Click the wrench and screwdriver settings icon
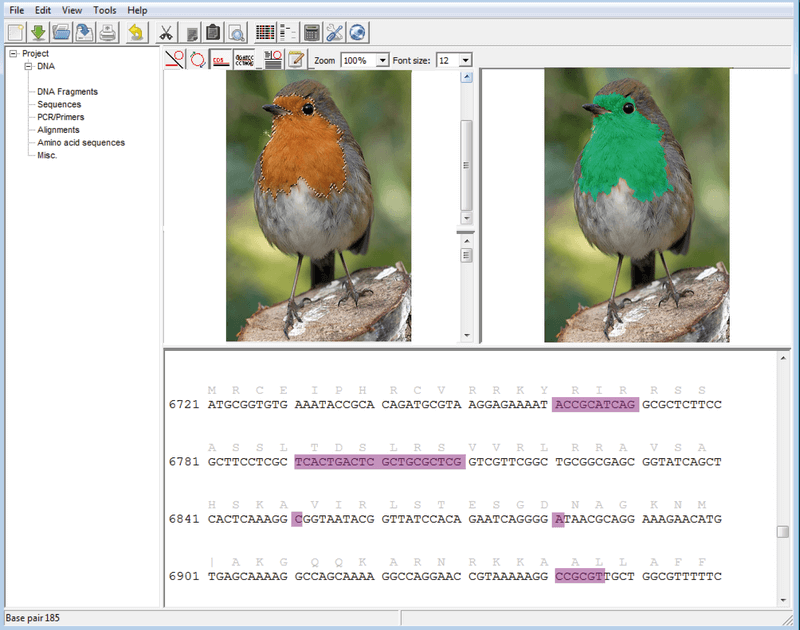 pyautogui.click(x=335, y=32)
